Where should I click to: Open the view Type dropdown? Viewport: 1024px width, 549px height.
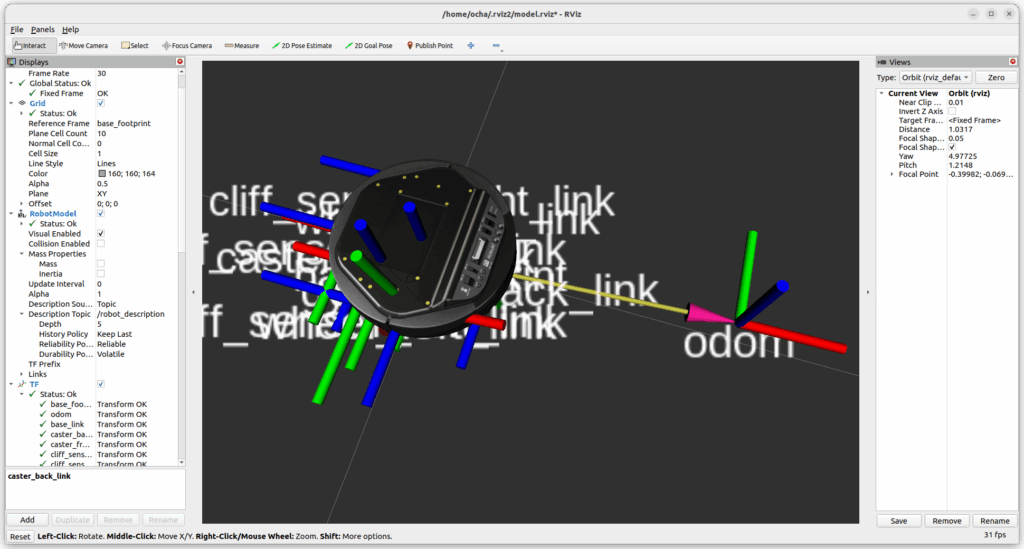(936, 77)
